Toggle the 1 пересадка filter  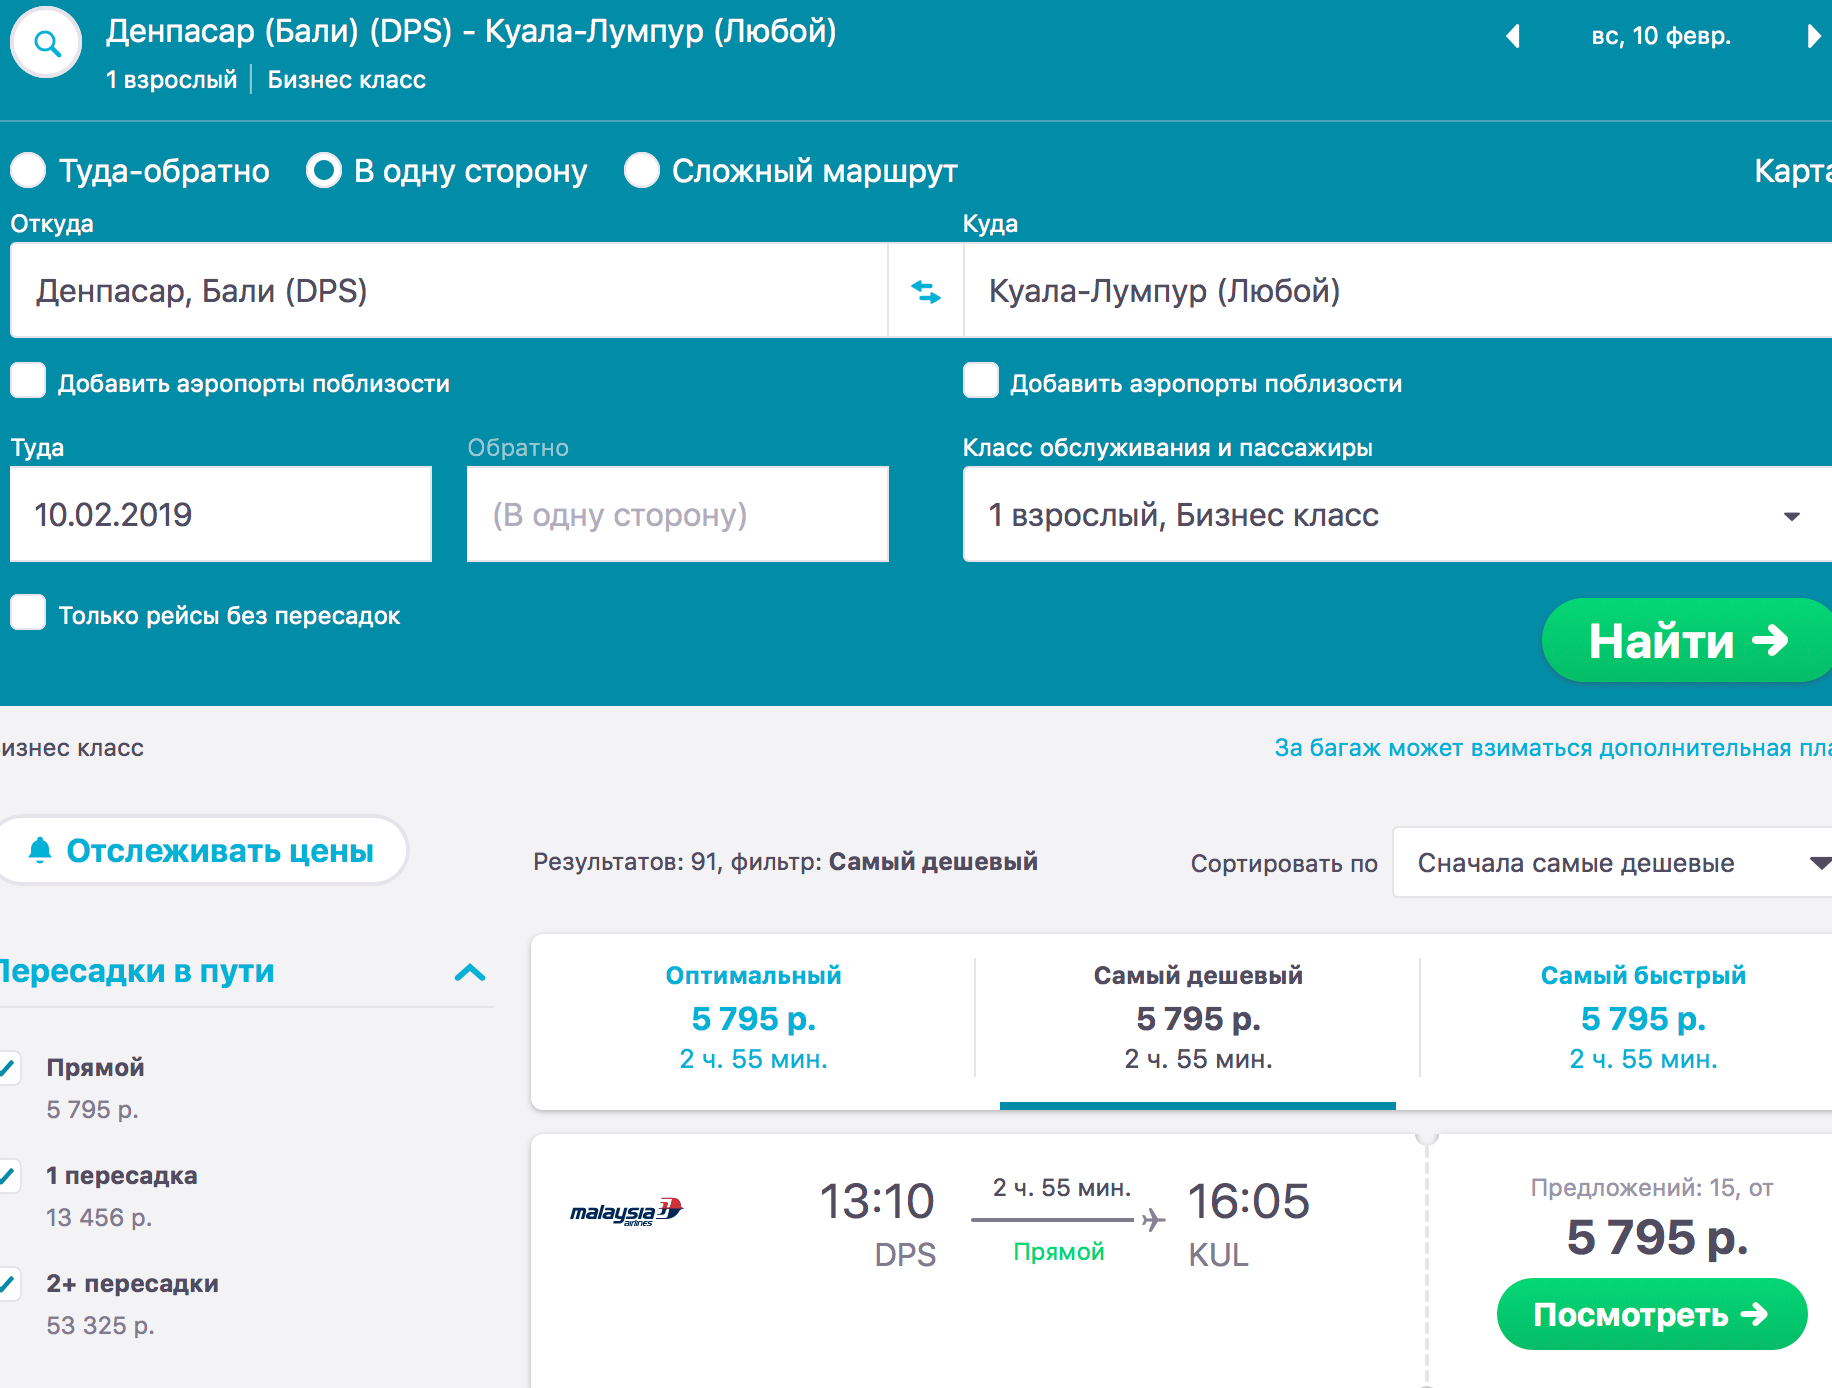tap(8, 1176)
